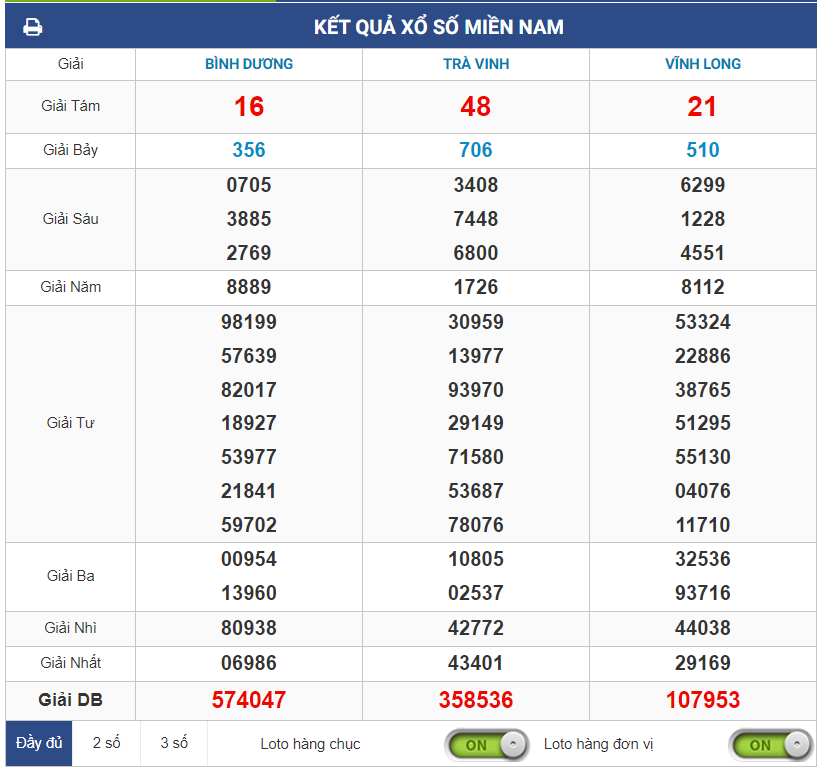Click Vĩnh Long special prize 107953
The height and width of the screenshot is (775, 823).
tap(702, 700)
